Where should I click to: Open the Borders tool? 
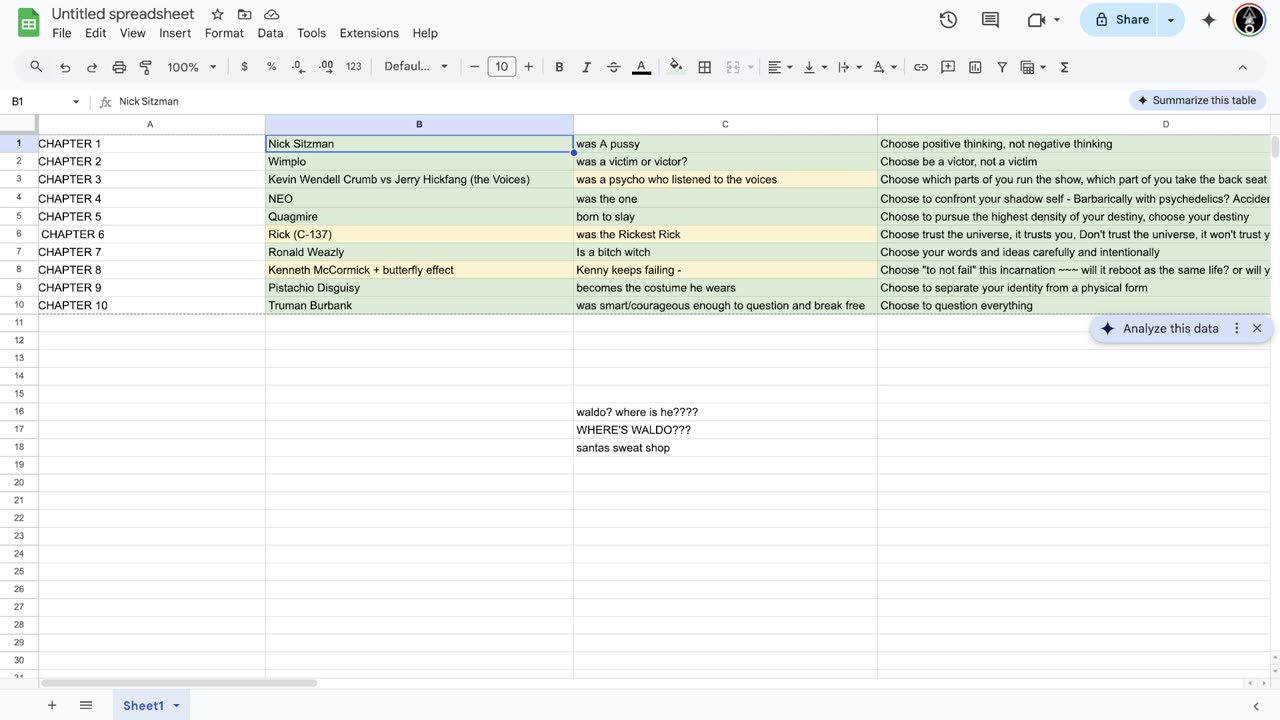[705, 67]
